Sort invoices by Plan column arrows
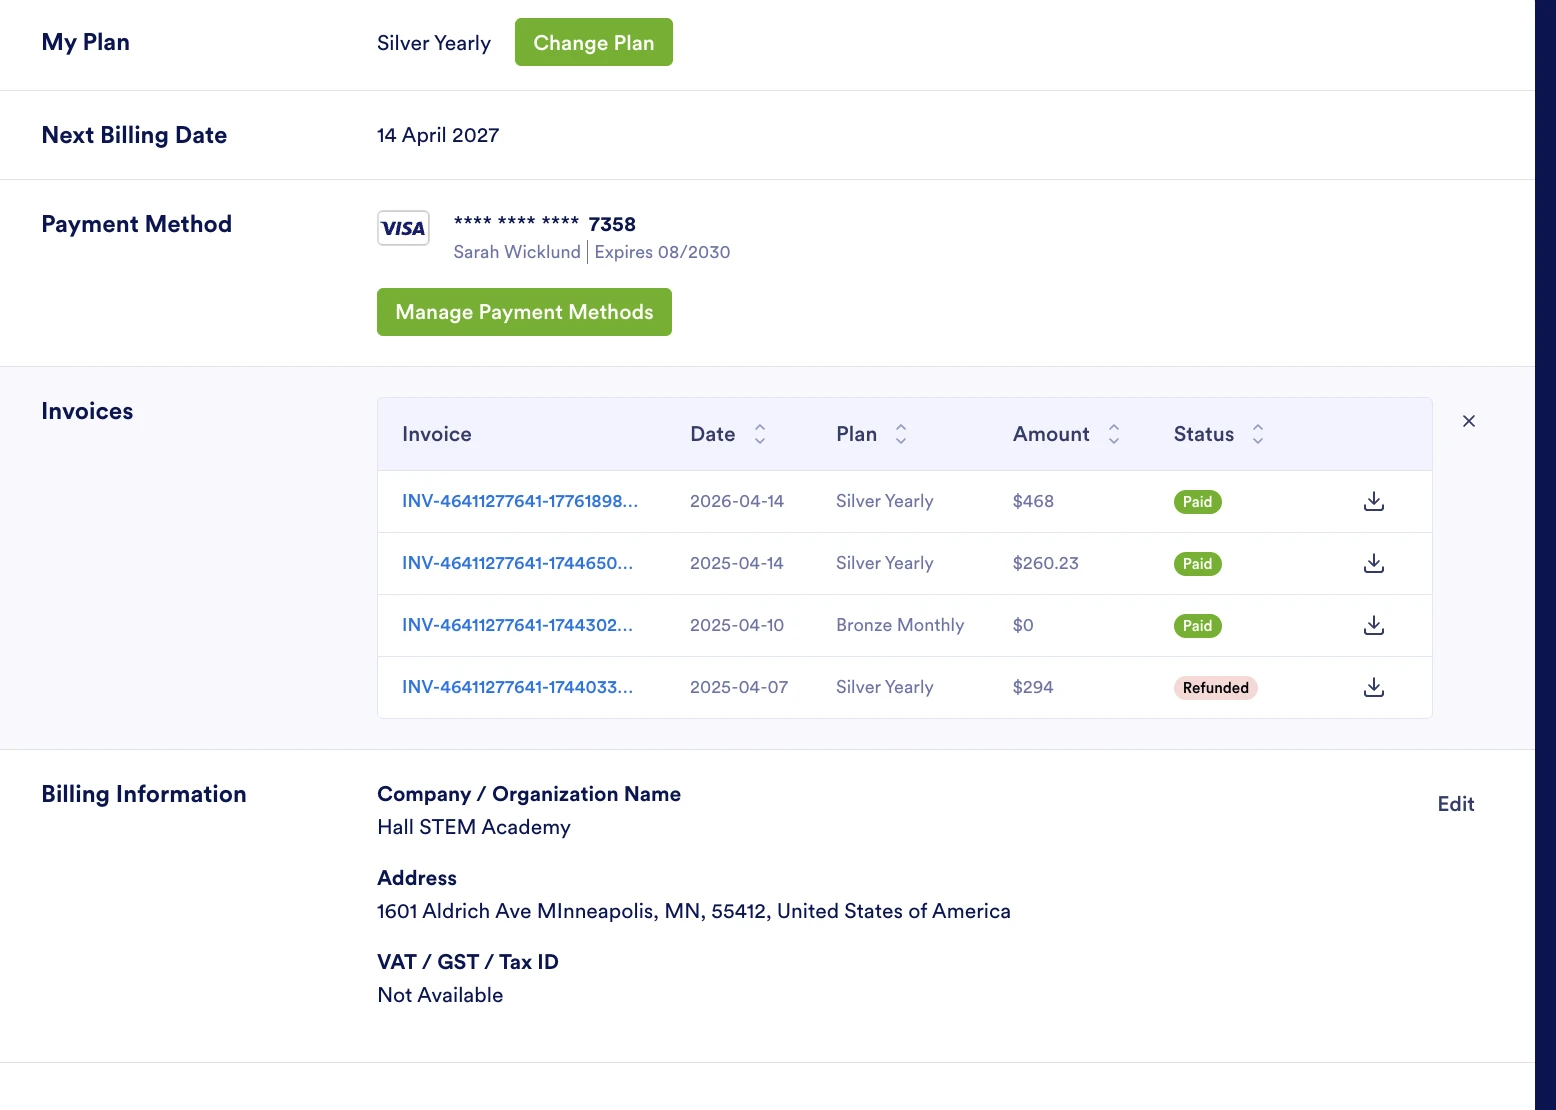The width and height of the screenshot is (1556, 1110). tap(901, 434)
